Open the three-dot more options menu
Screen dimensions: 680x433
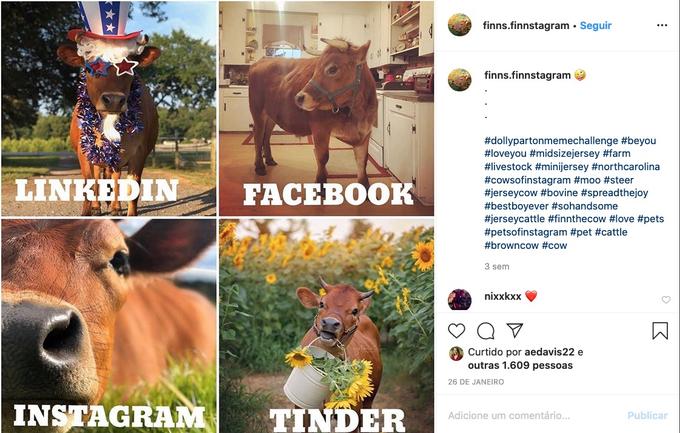[x=661, y=25]
